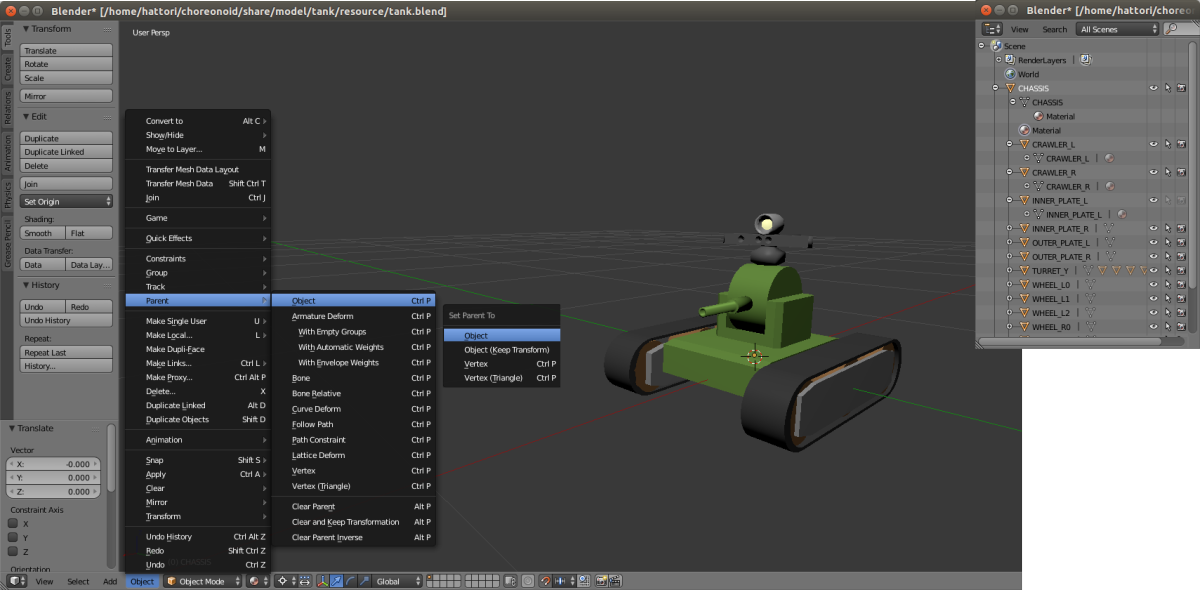The width and height of the screenshot is (1200, 590).
Task: Open the Object Mode selector dropdown
Action: pos(204,581)
